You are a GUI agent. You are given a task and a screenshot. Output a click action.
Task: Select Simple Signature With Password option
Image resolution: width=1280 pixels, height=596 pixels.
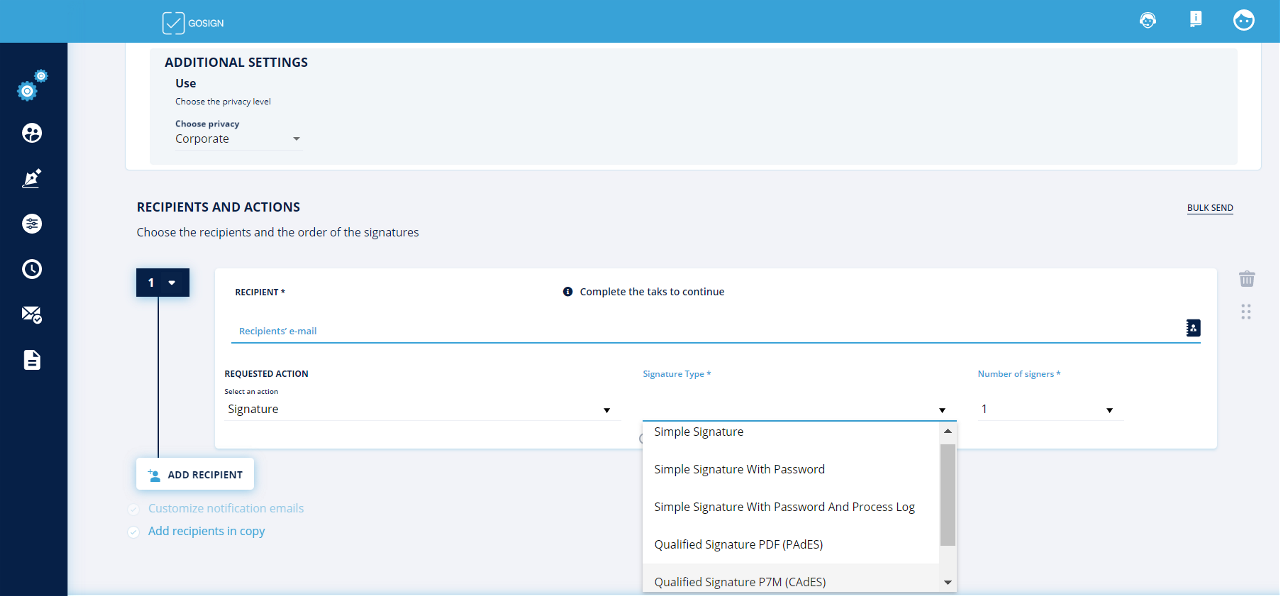(x=739, y=470)
